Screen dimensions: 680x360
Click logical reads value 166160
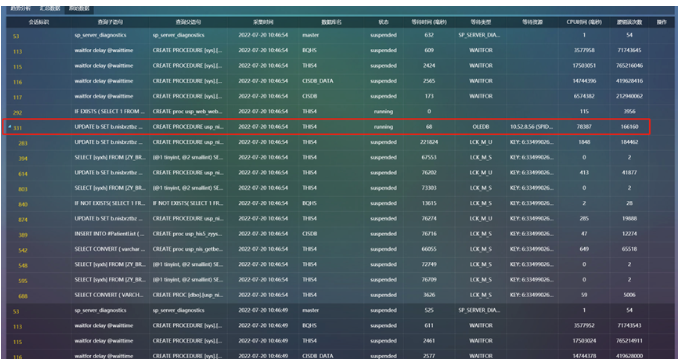pyautogui.click(x=629, y=127)
